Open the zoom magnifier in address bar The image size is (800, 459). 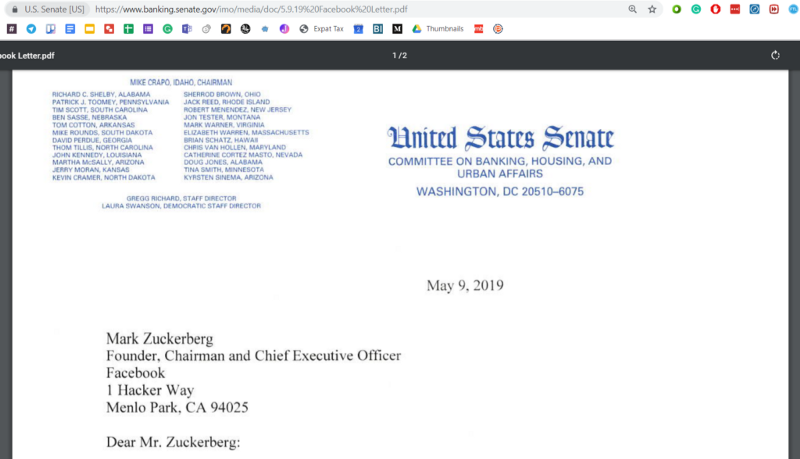pyautogui.click(x=633, y=9)
